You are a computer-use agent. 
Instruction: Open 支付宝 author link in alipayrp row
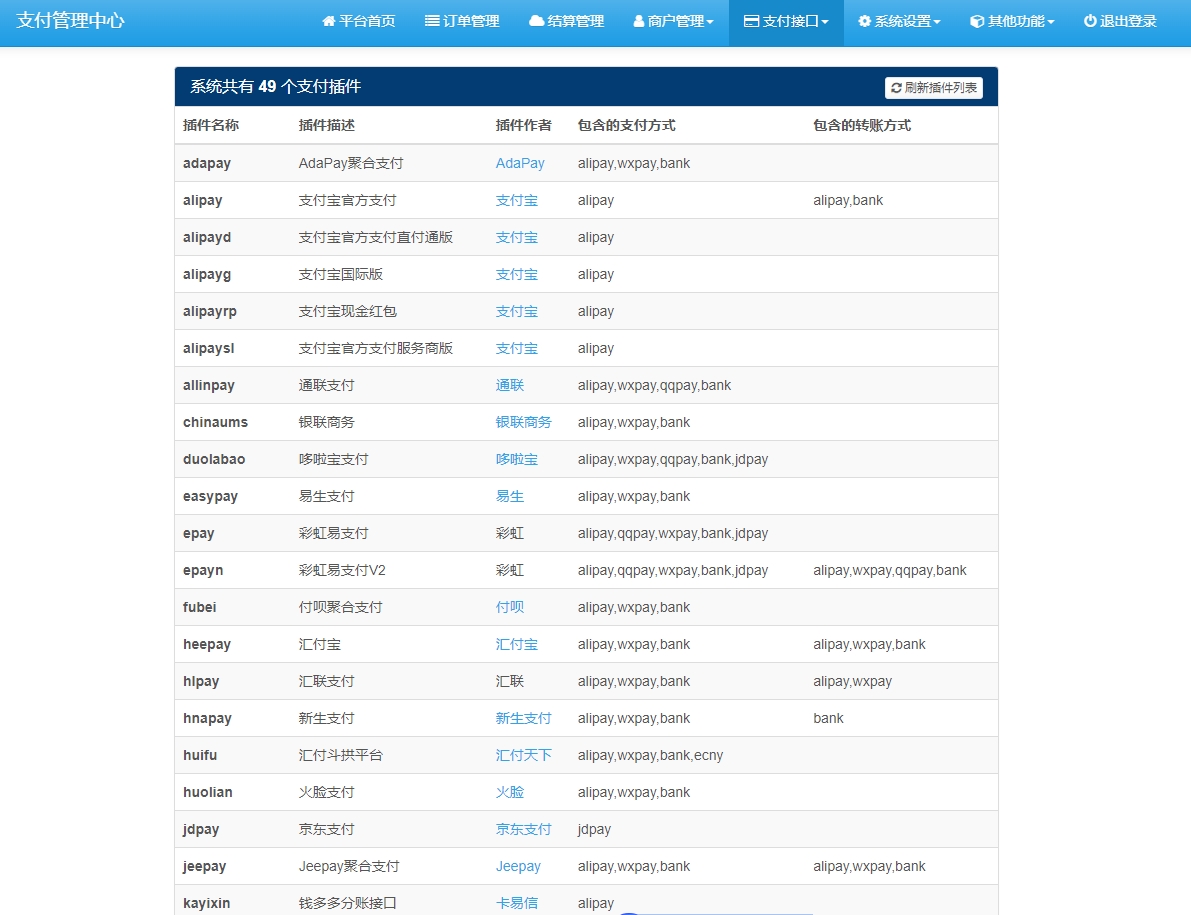(x=517, y=311)
